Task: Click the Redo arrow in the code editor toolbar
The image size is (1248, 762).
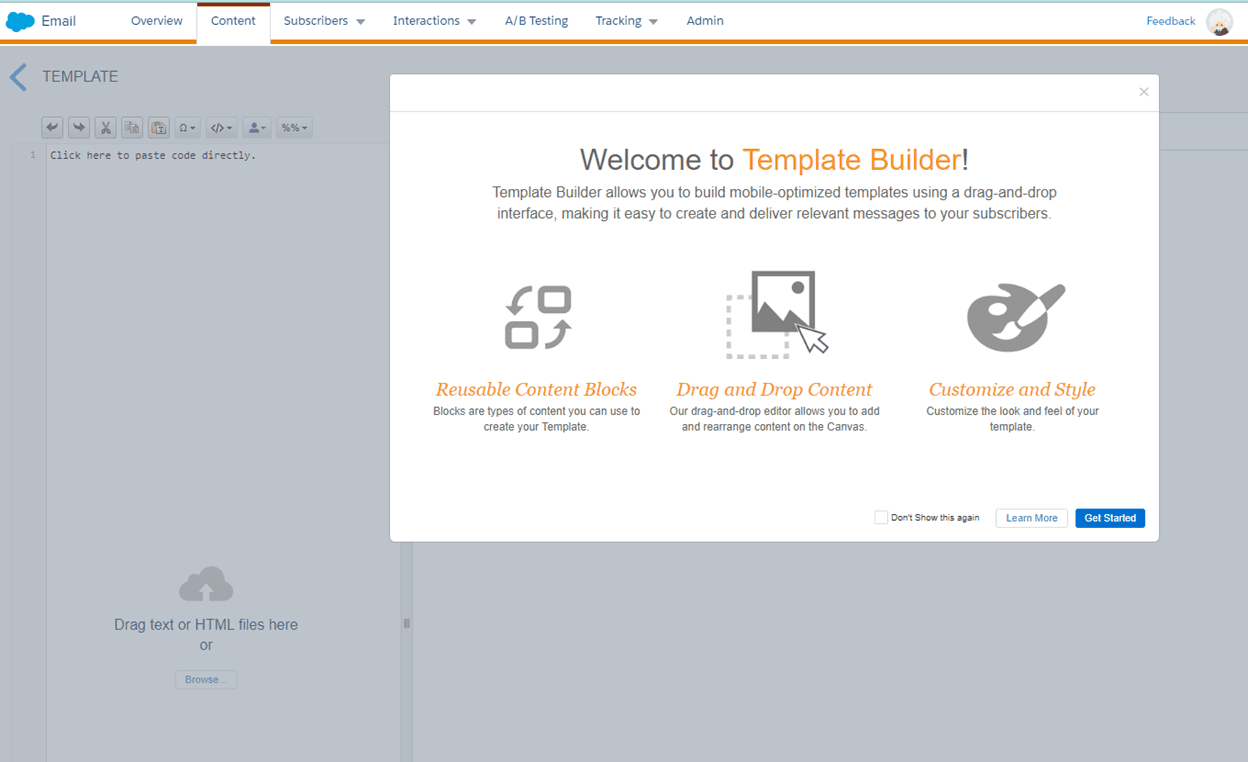Action: (78, 127)
